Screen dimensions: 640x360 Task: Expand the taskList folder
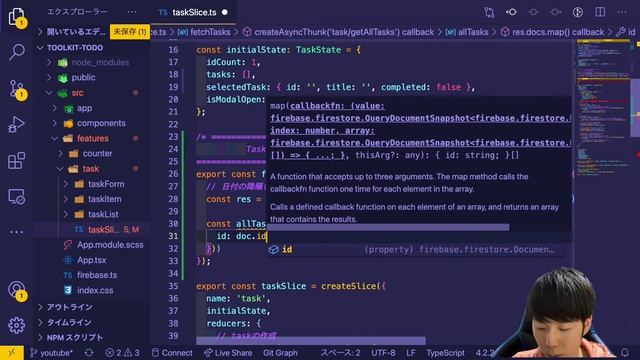(x=103, y=214)
